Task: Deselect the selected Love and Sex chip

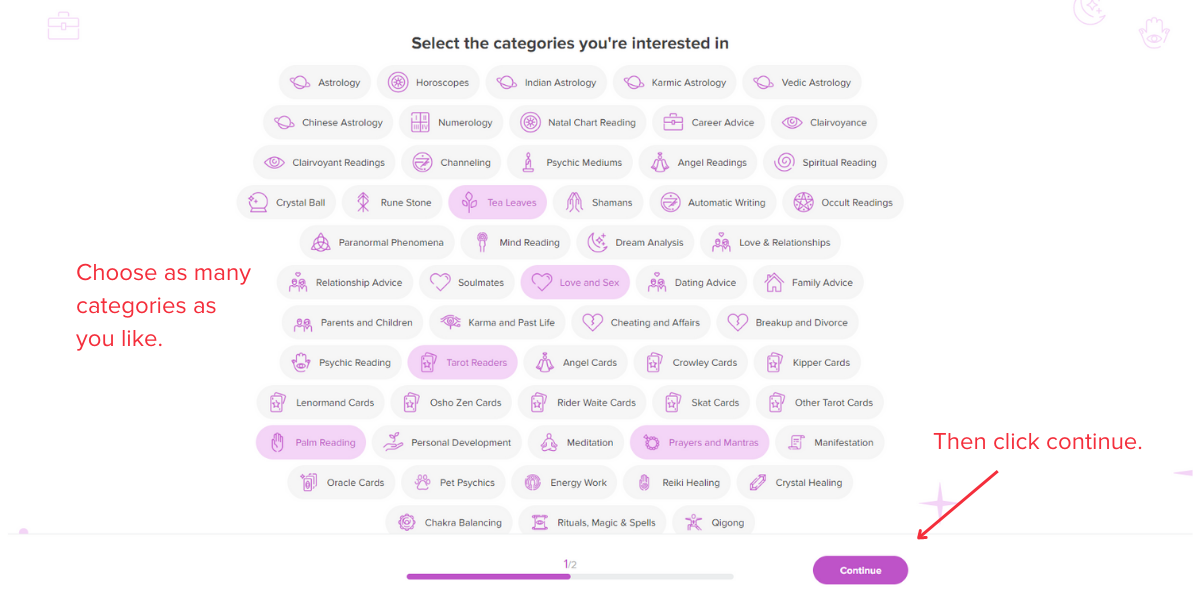Action: pos(575,283)
